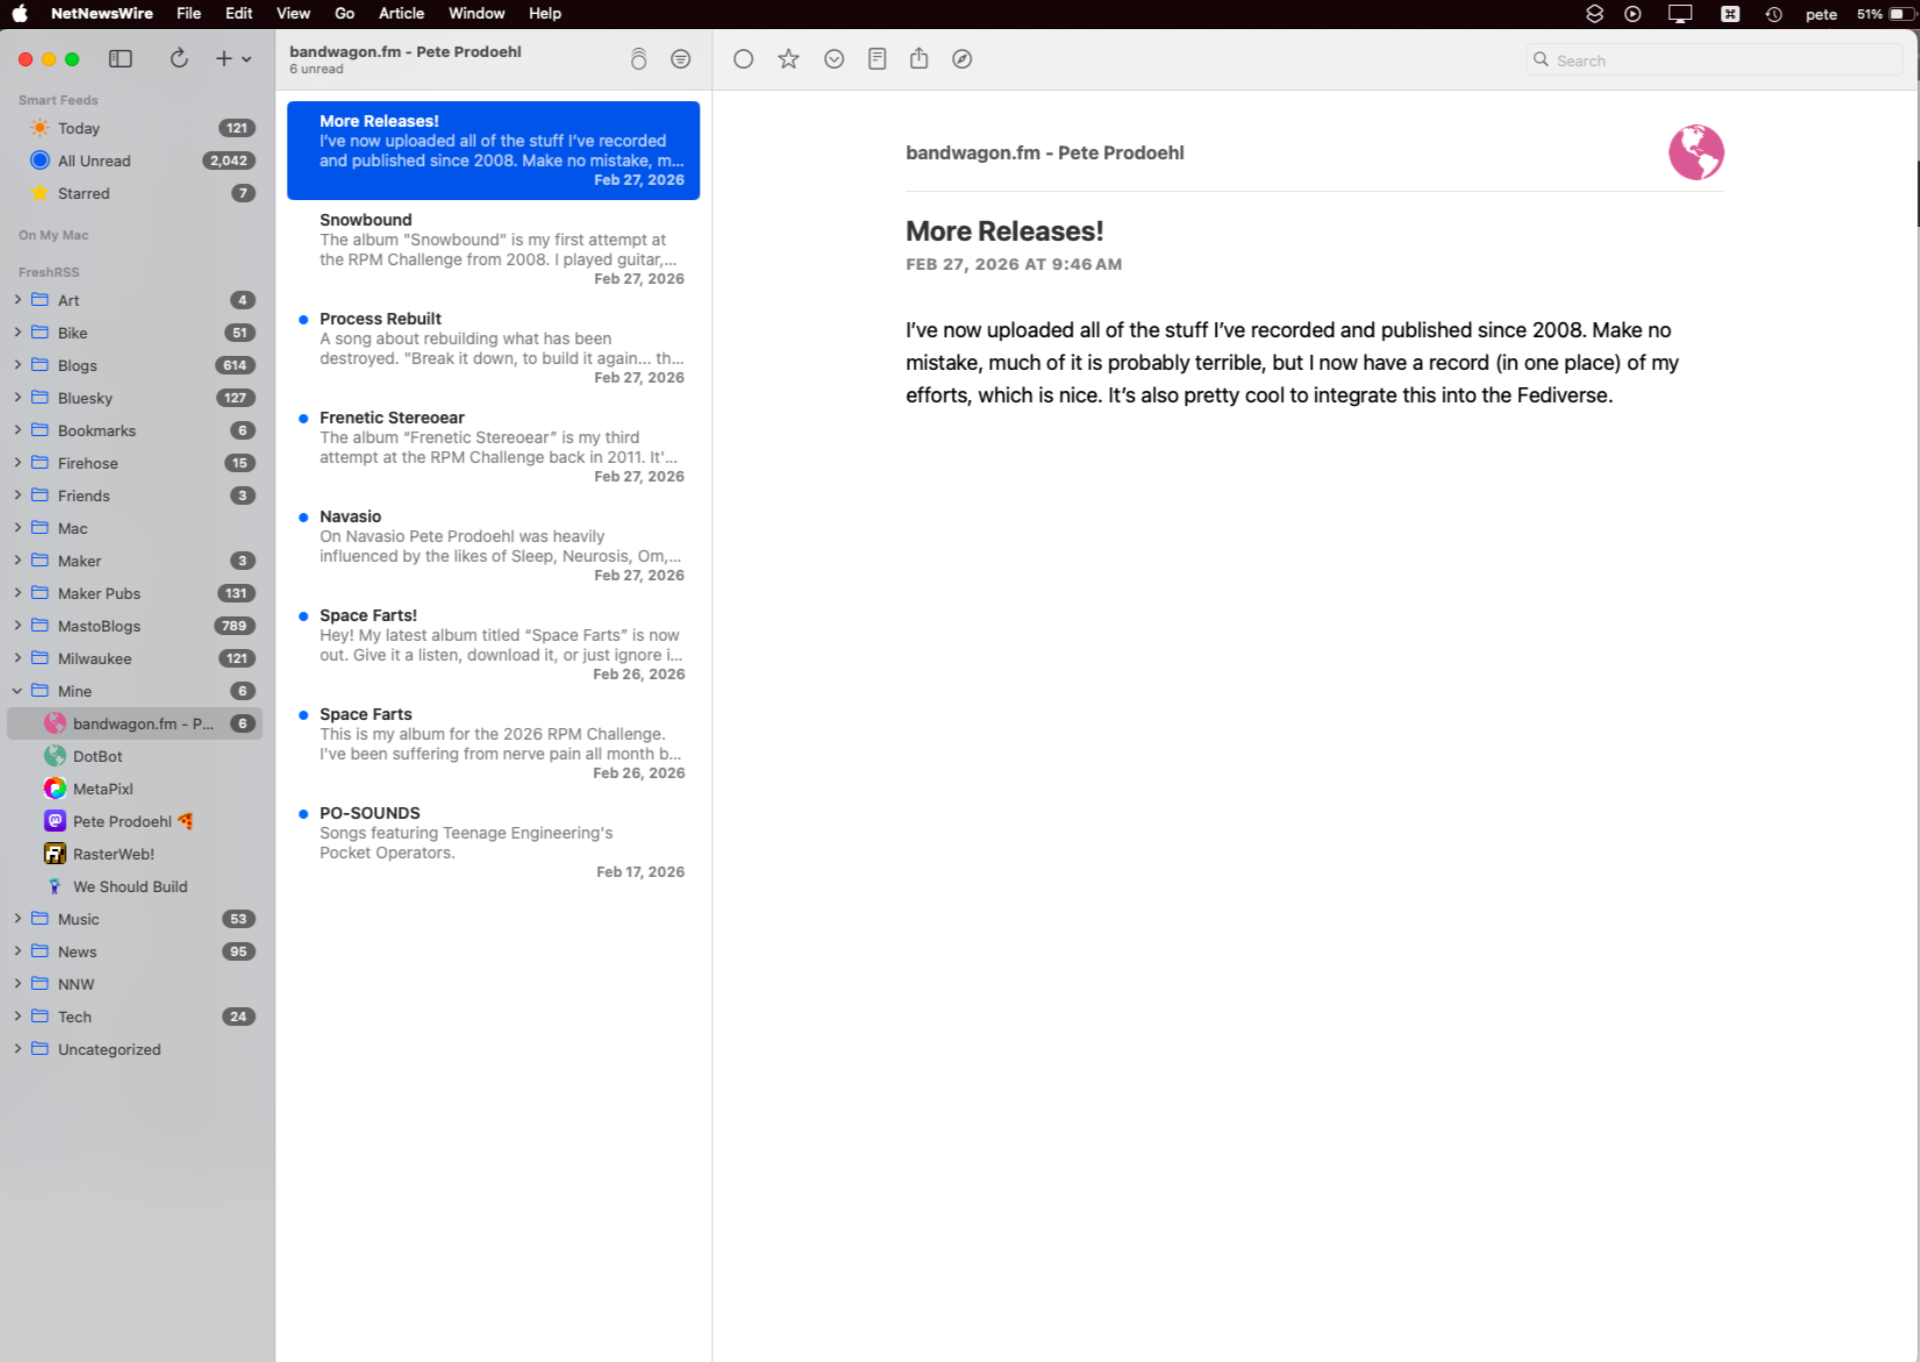
Task: Click the New Feed (+) button
Action: 222,58
